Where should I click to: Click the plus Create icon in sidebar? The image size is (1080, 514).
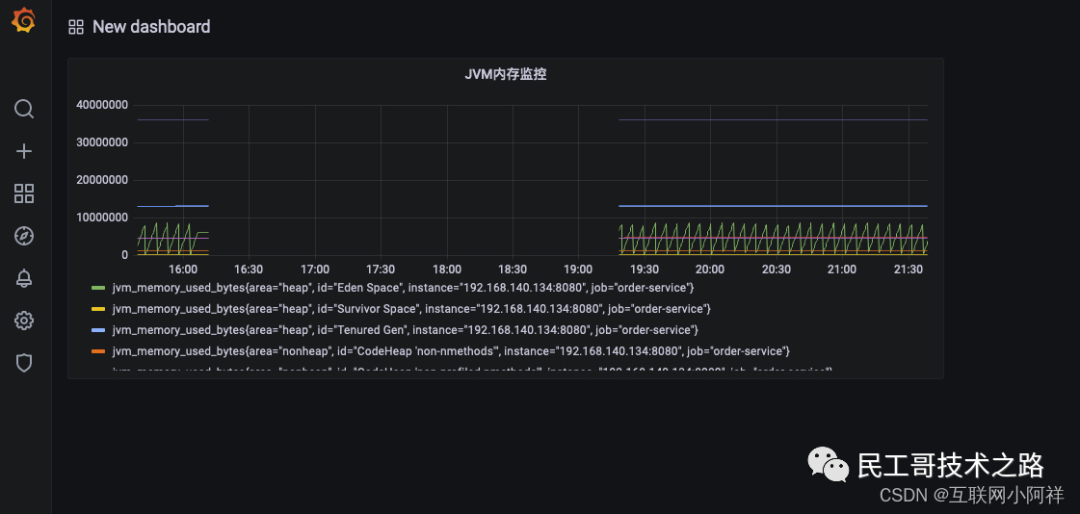click(24, 152)
